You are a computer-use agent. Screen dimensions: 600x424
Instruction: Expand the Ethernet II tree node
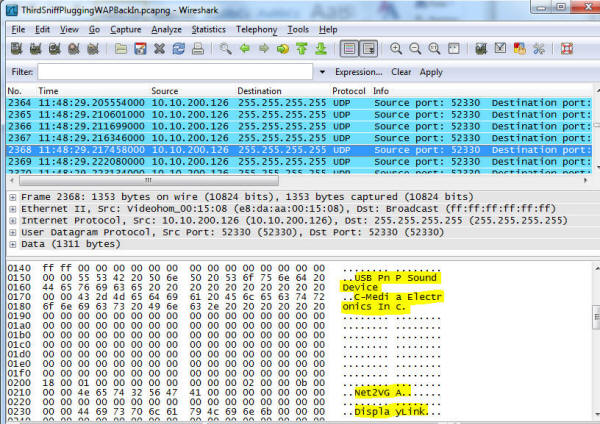[x=13, y=209]
